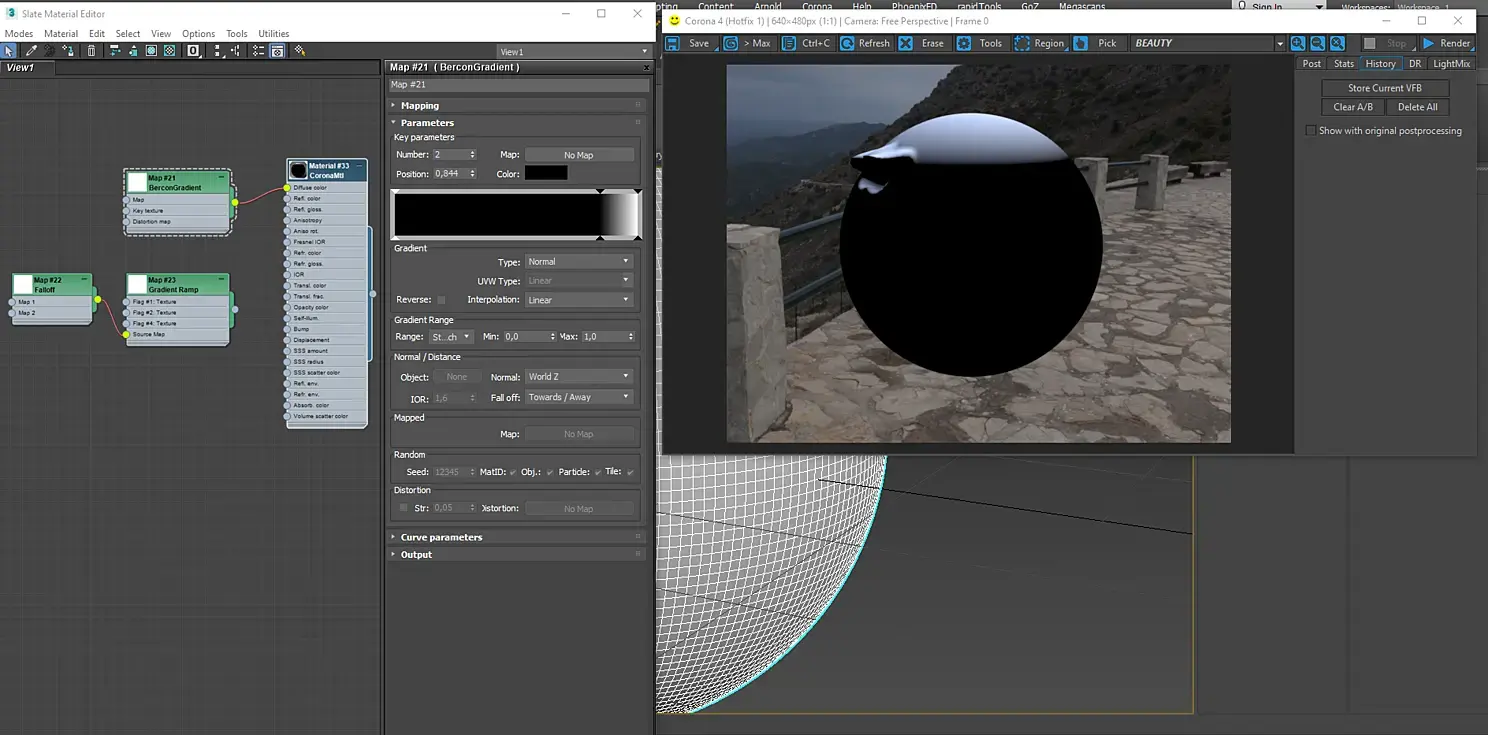The height and width of the screenshot is (735, 1488).
Task: Toggle the Distortion enable checkbox
Action: pos(404,508)
